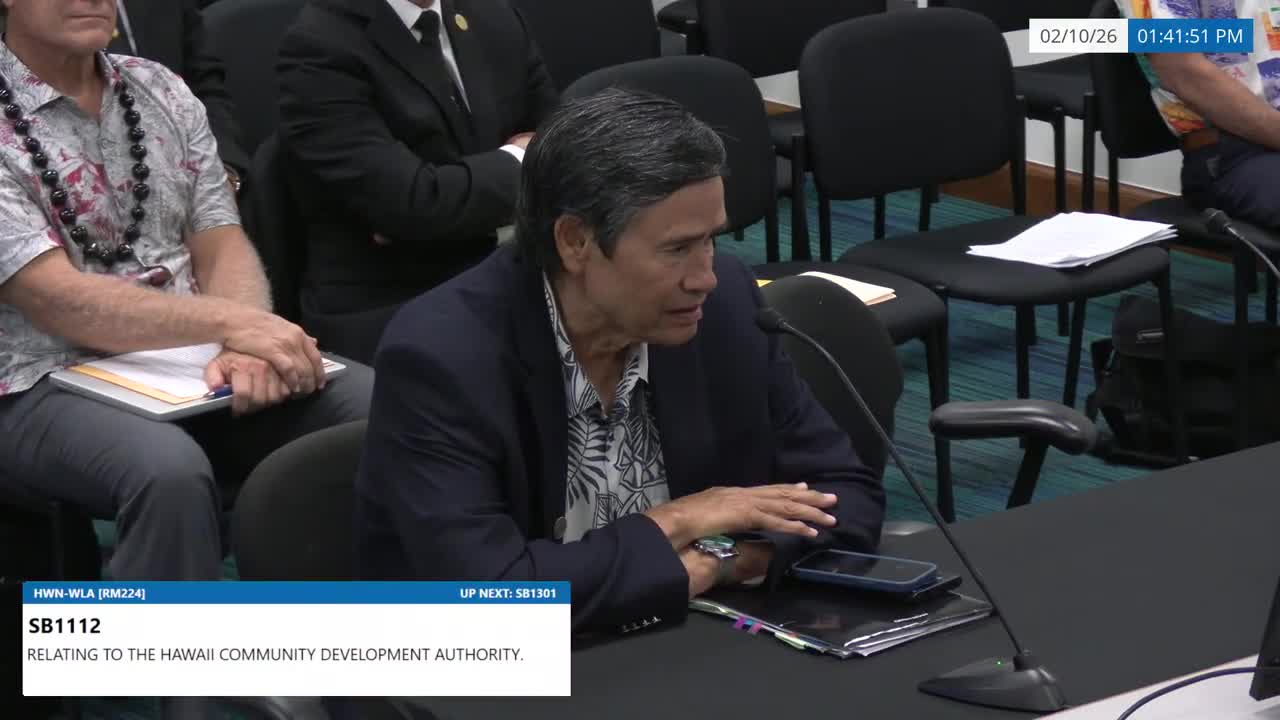Click the timestamp 01:41:51 PM

pos(1190,37)
